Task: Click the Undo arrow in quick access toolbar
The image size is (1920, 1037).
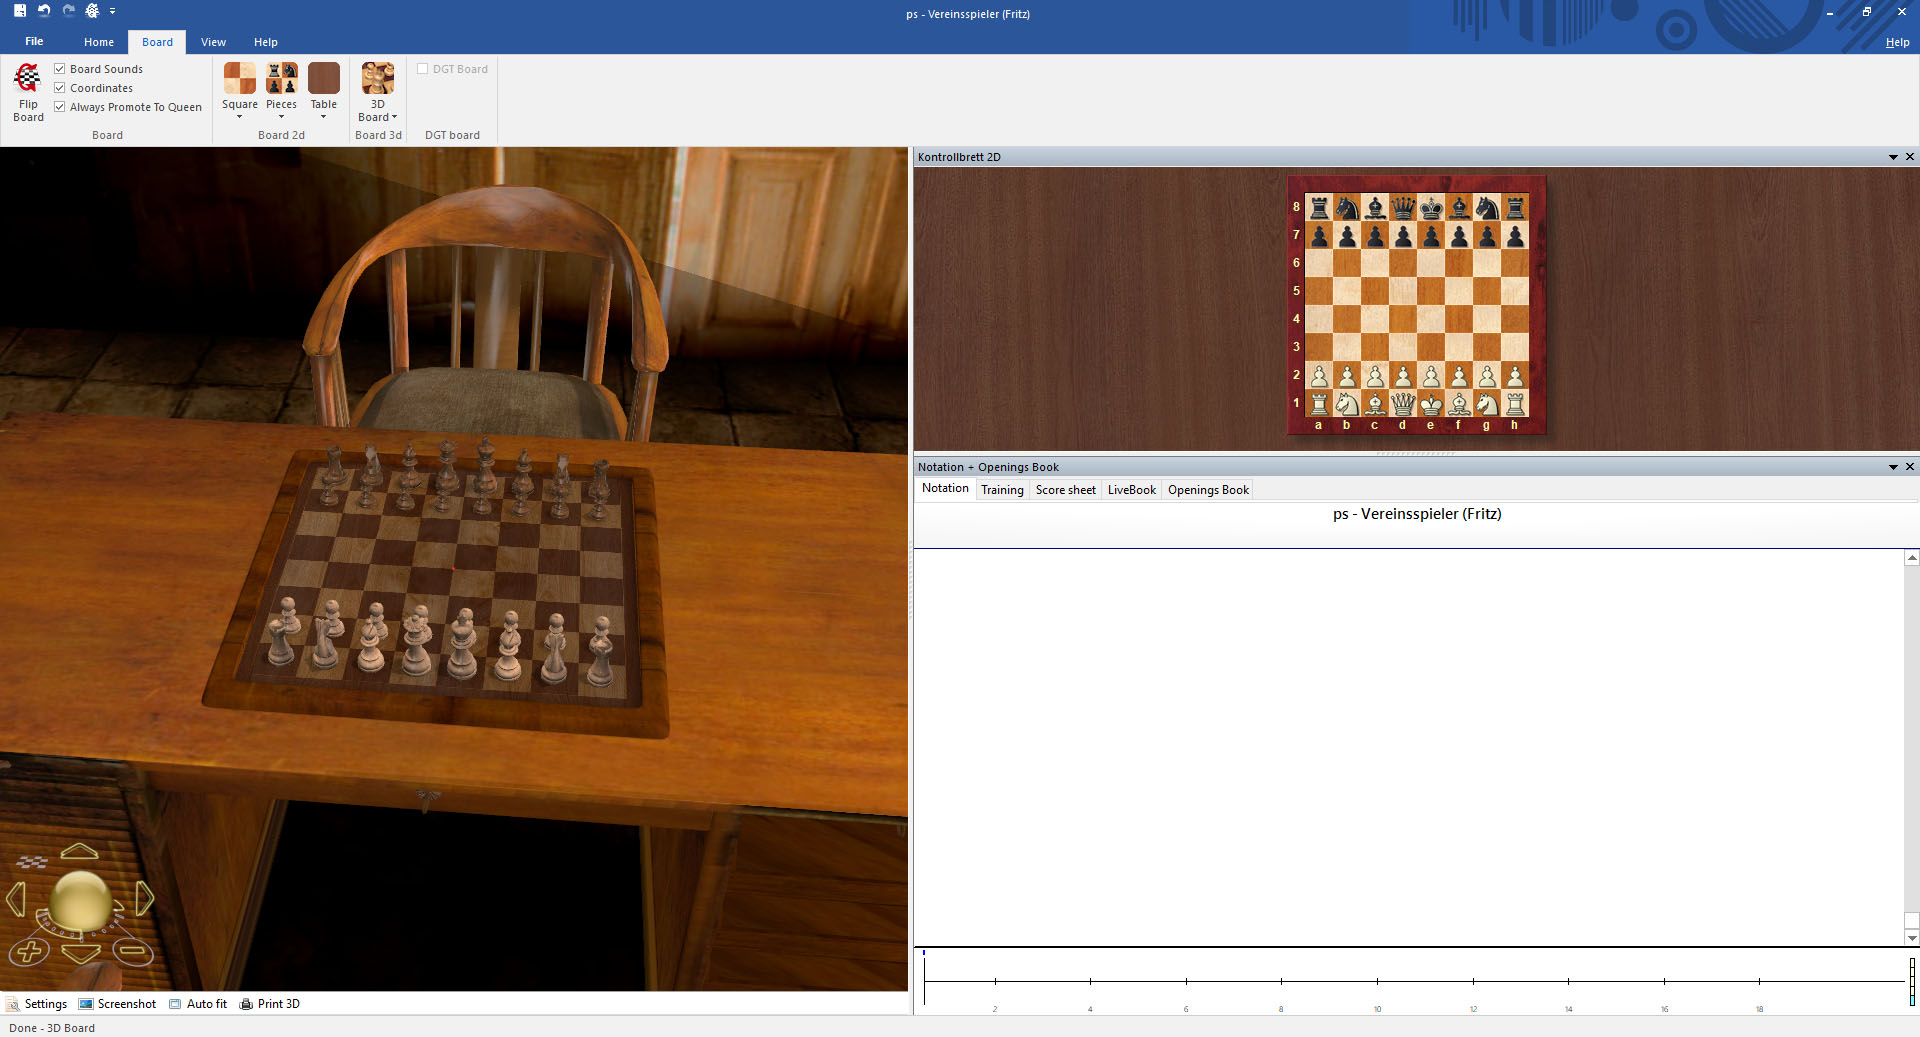Action: 42,11
